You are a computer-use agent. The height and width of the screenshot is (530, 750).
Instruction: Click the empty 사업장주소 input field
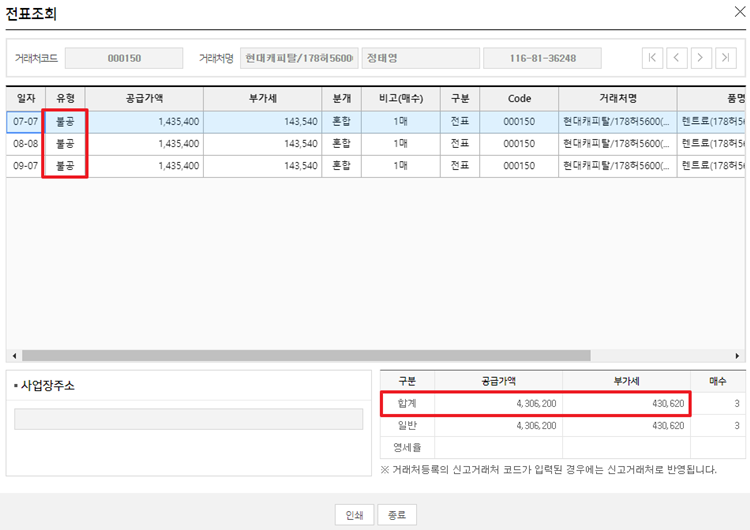(x=188, y=419)
